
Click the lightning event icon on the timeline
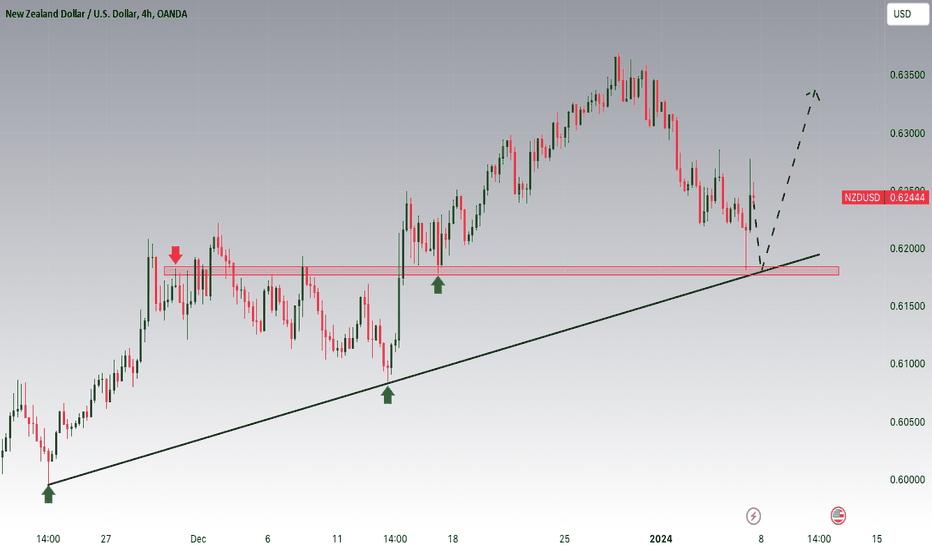(x=753, y=516)
